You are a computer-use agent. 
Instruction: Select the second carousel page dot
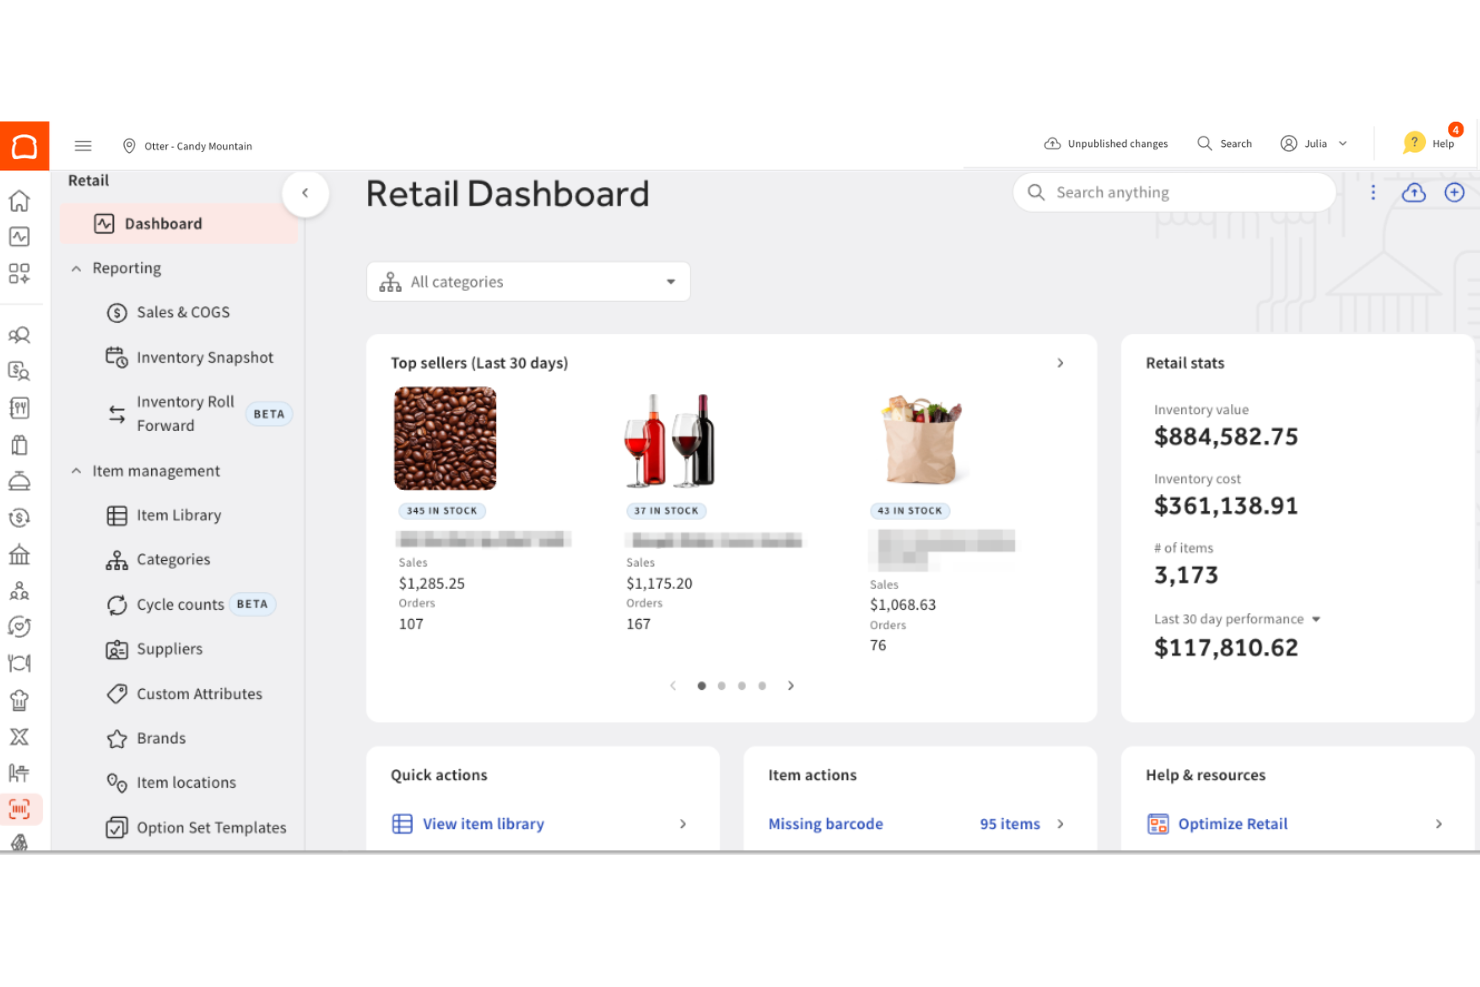tap(721, 685)
